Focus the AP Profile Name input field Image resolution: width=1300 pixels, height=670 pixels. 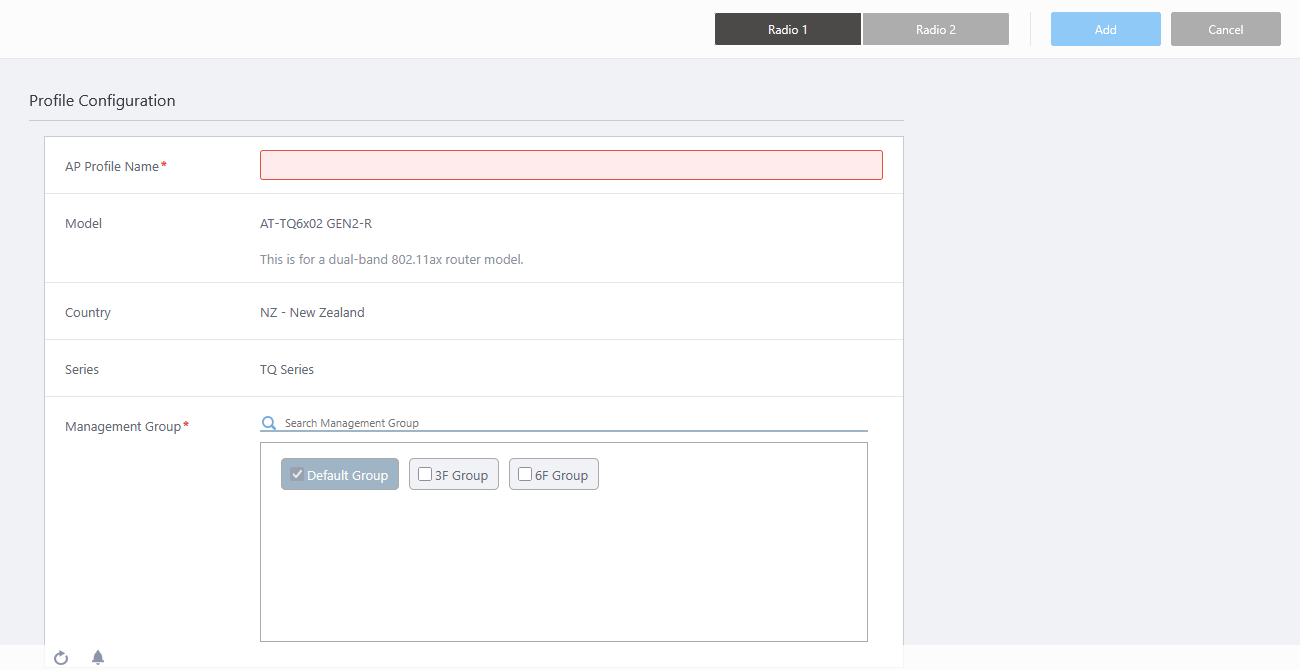point(571,165)
